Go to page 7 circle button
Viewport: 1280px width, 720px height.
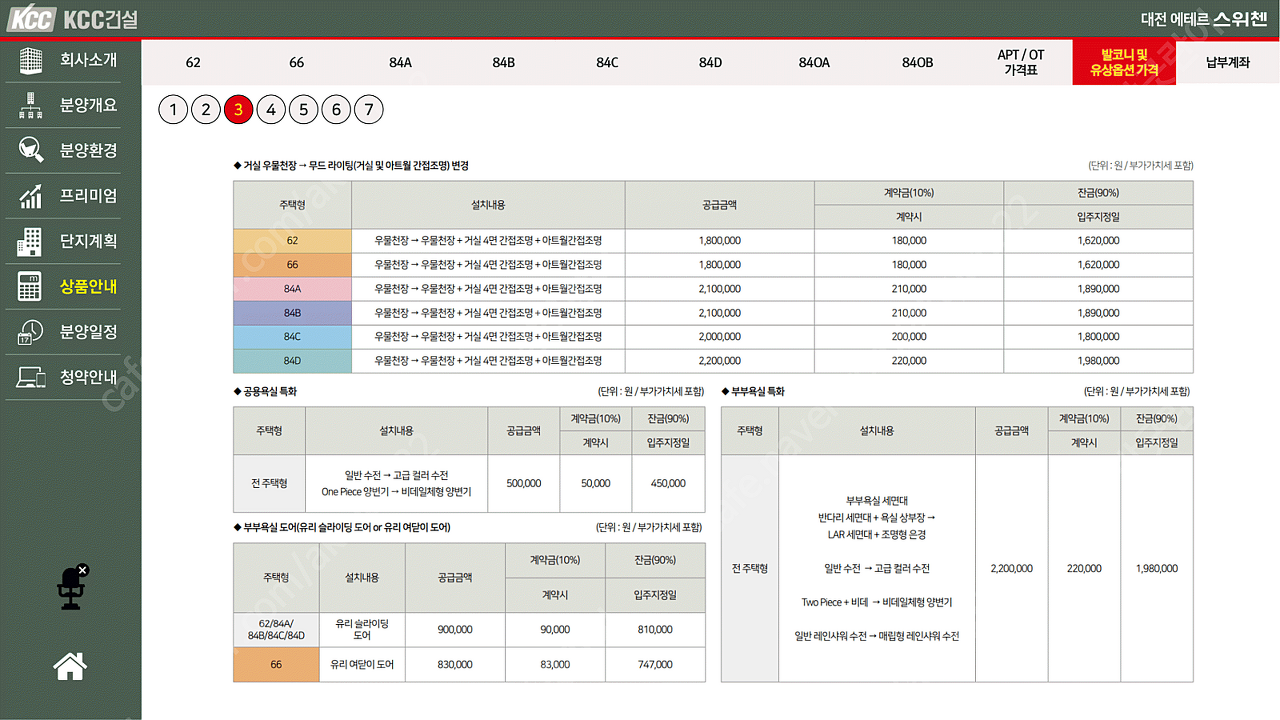coord(368,110)
